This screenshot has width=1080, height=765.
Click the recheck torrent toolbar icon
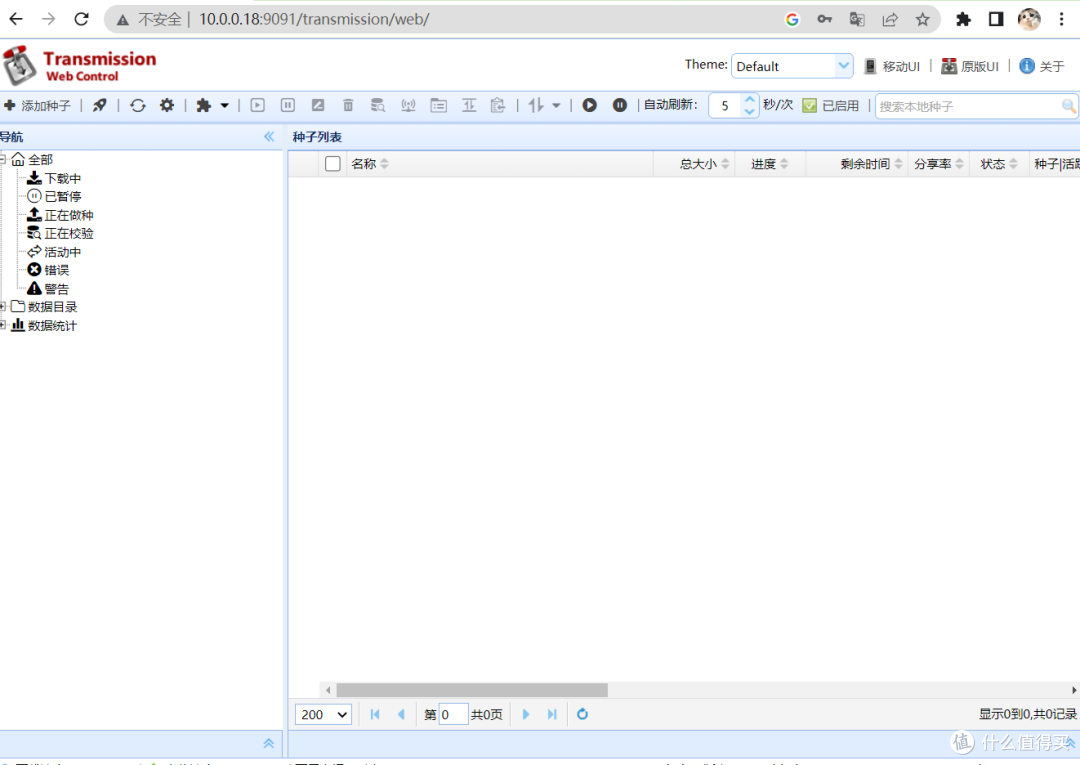378,105
